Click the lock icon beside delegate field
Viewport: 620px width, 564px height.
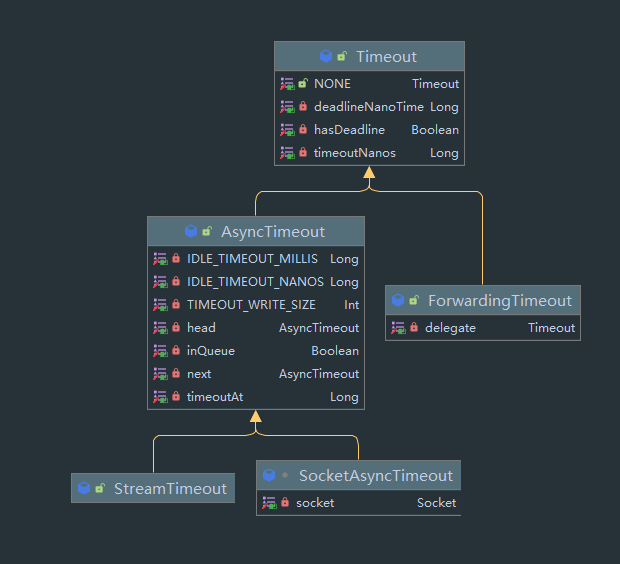click(414, 328)
